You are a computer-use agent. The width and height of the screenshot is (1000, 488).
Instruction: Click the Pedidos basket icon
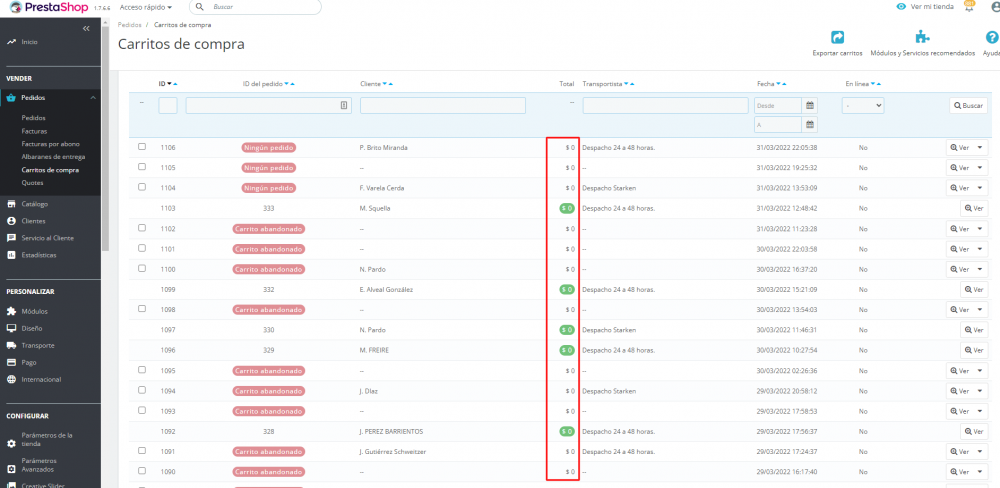click(11, 98)
